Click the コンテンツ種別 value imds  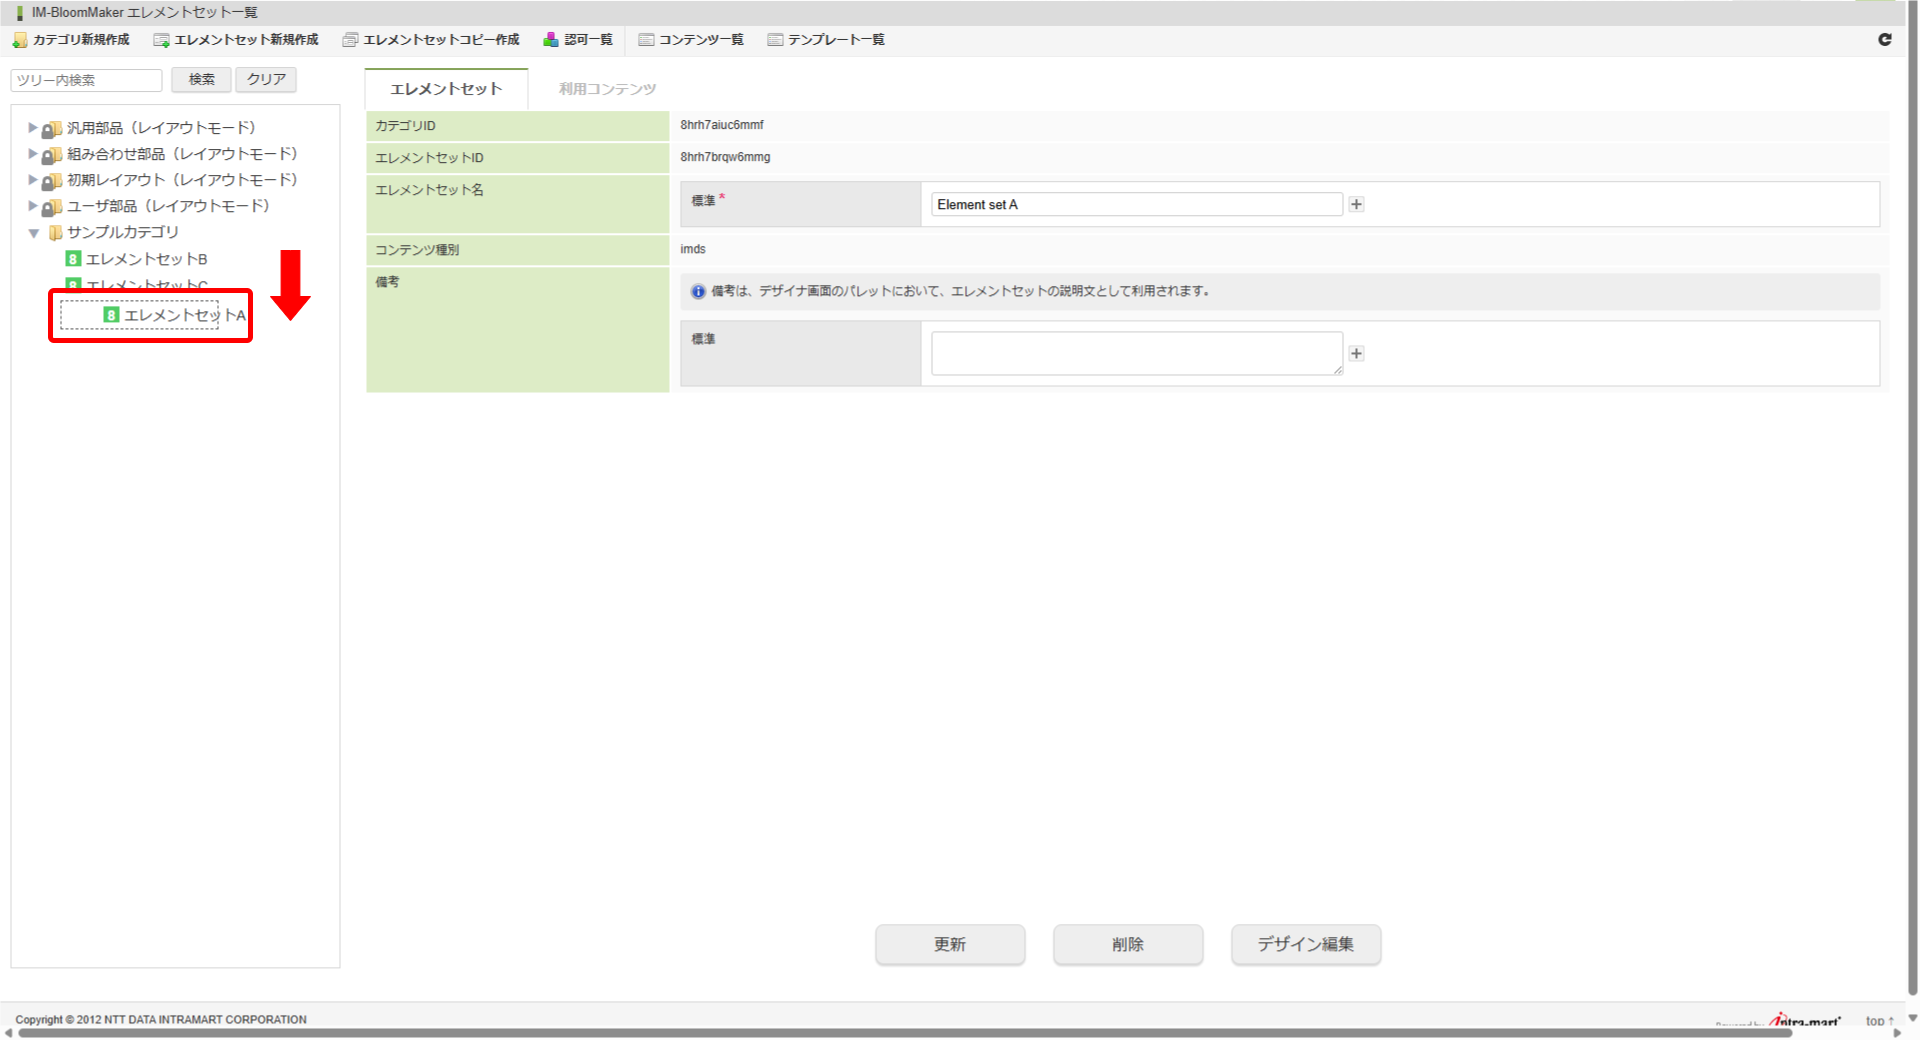(x=693, y=249)
